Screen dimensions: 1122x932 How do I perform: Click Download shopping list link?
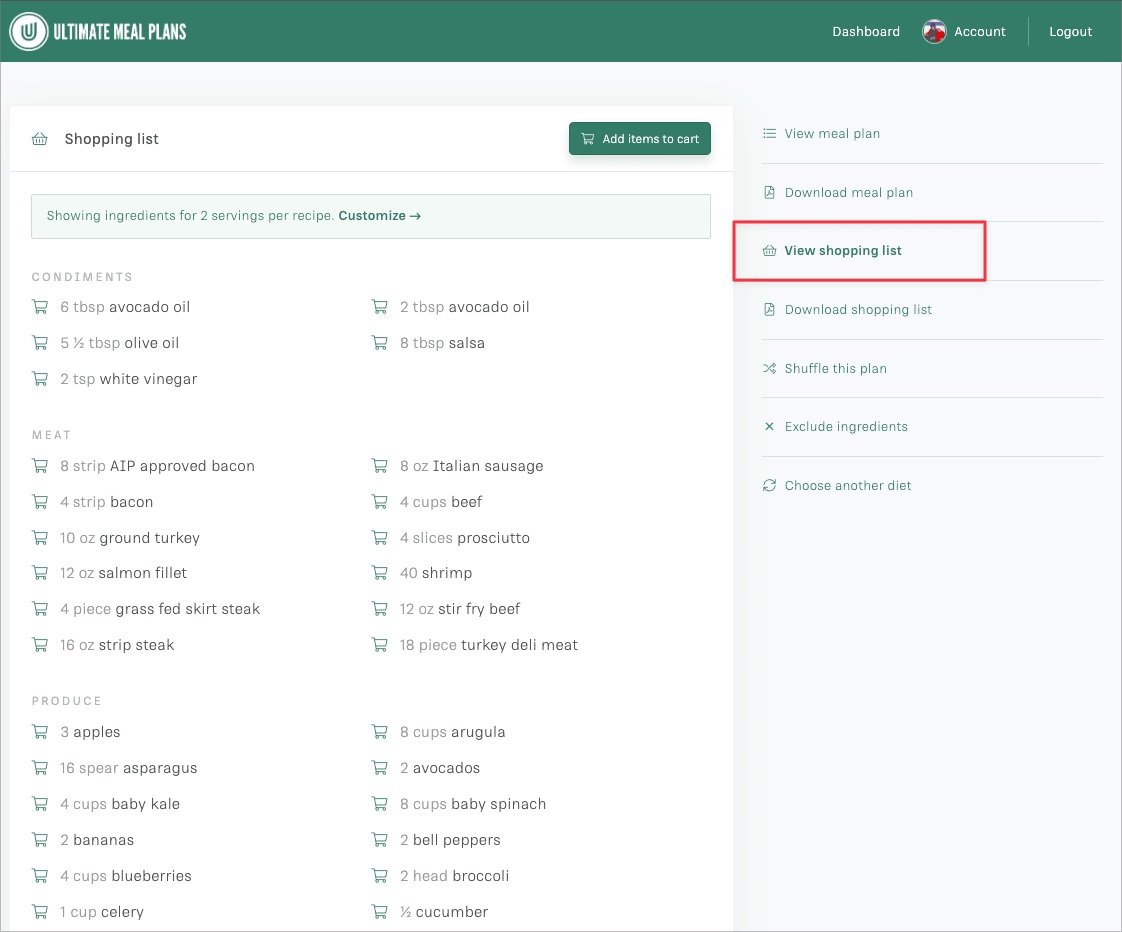point(858,309)
